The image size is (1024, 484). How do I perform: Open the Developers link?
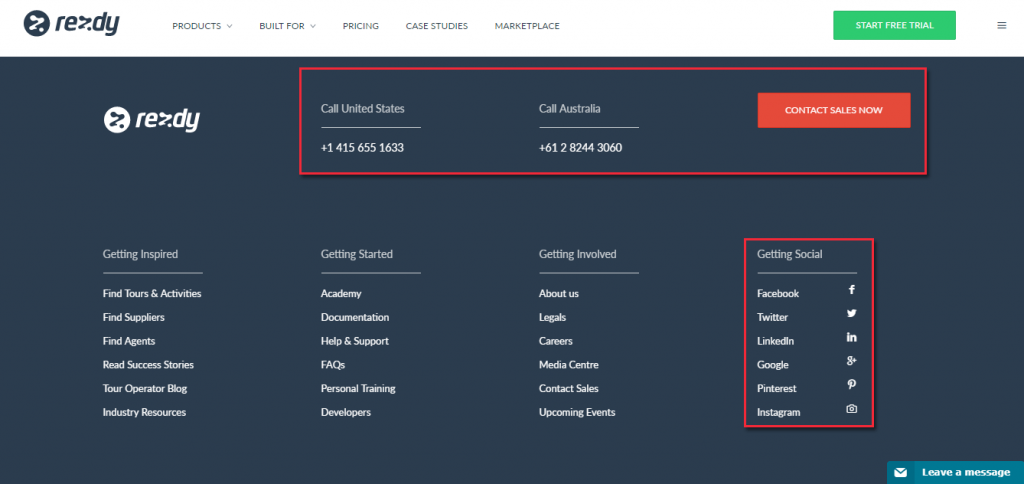345,412
